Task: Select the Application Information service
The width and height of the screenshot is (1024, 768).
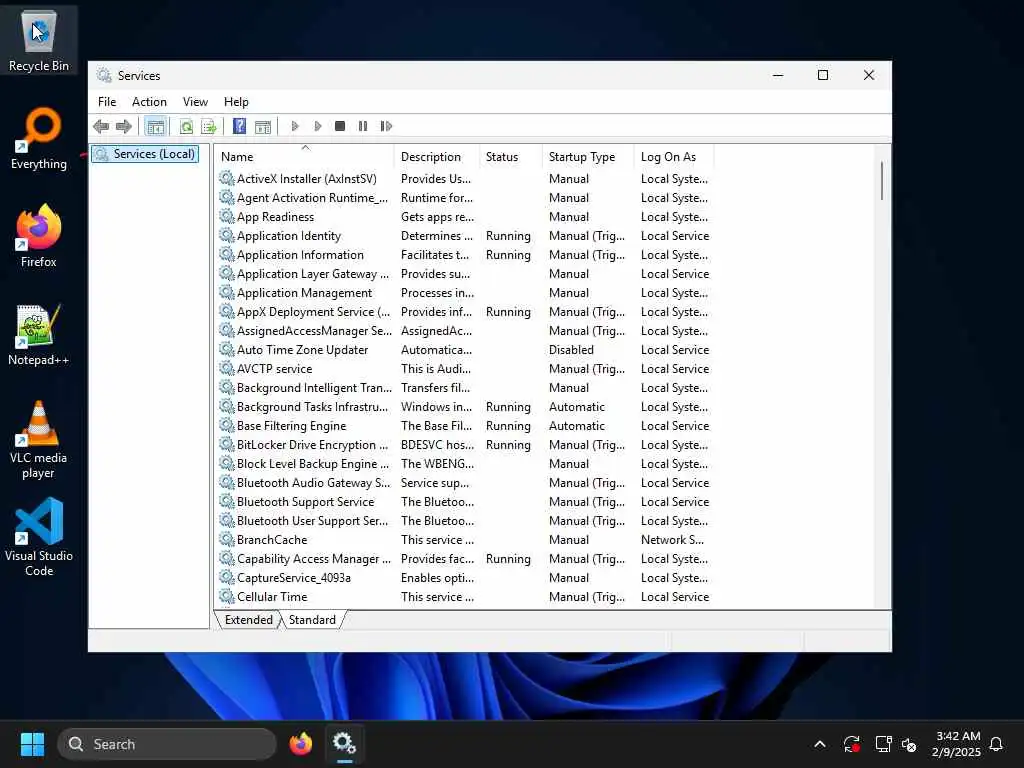Action: pos(464,255)
